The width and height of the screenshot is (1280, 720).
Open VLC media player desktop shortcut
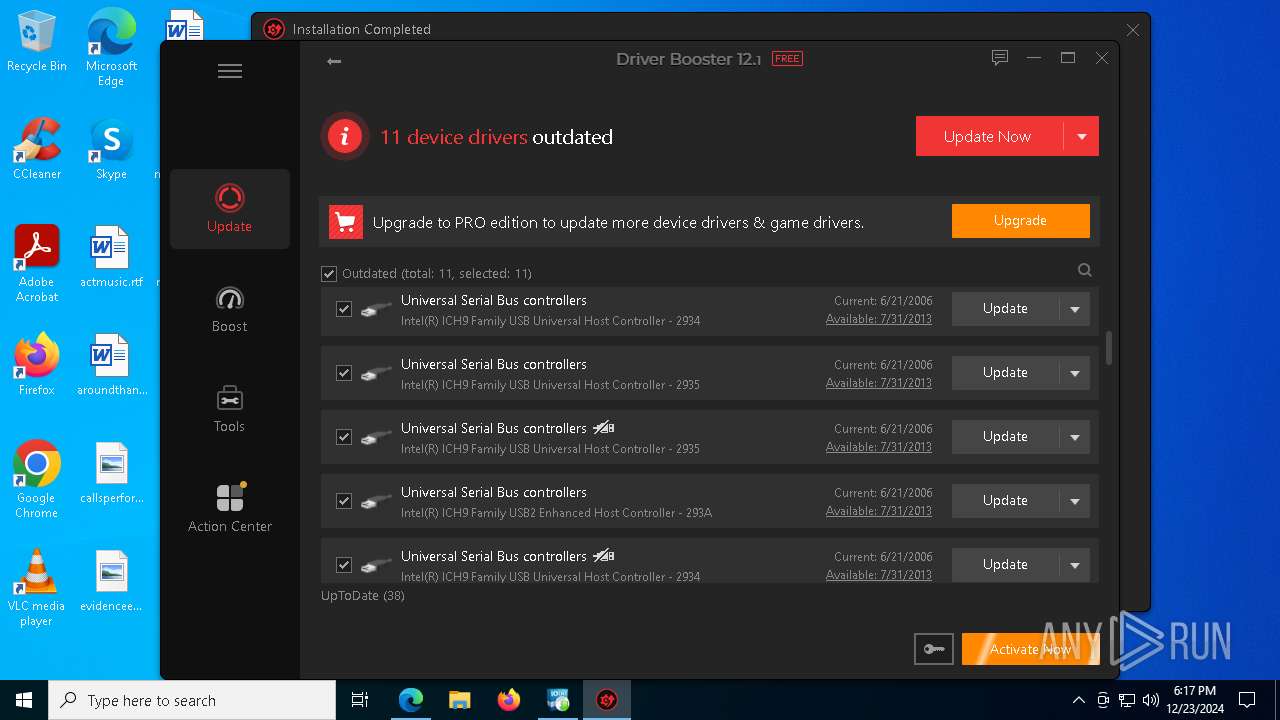point(37,588)
